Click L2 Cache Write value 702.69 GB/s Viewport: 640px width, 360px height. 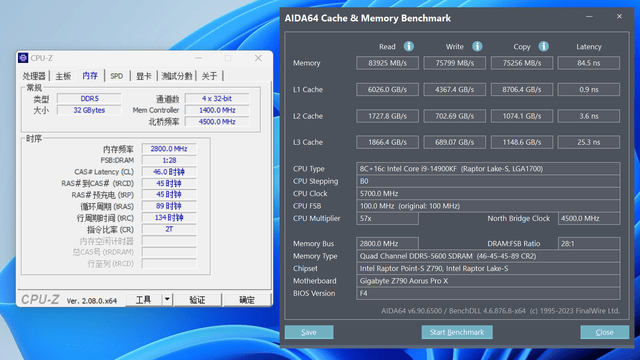pos(455,116)
